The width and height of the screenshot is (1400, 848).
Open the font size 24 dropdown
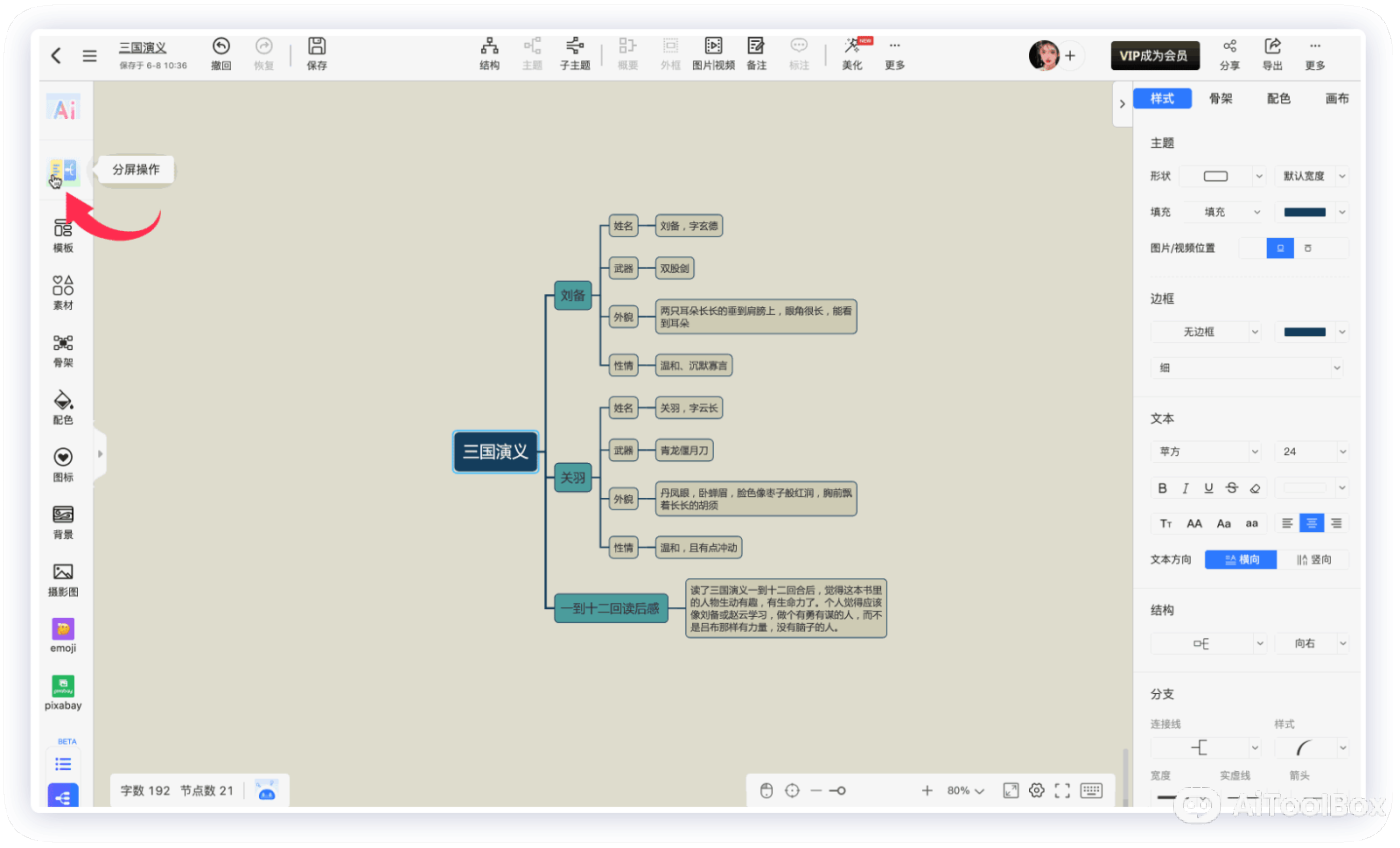[1311, 452]
